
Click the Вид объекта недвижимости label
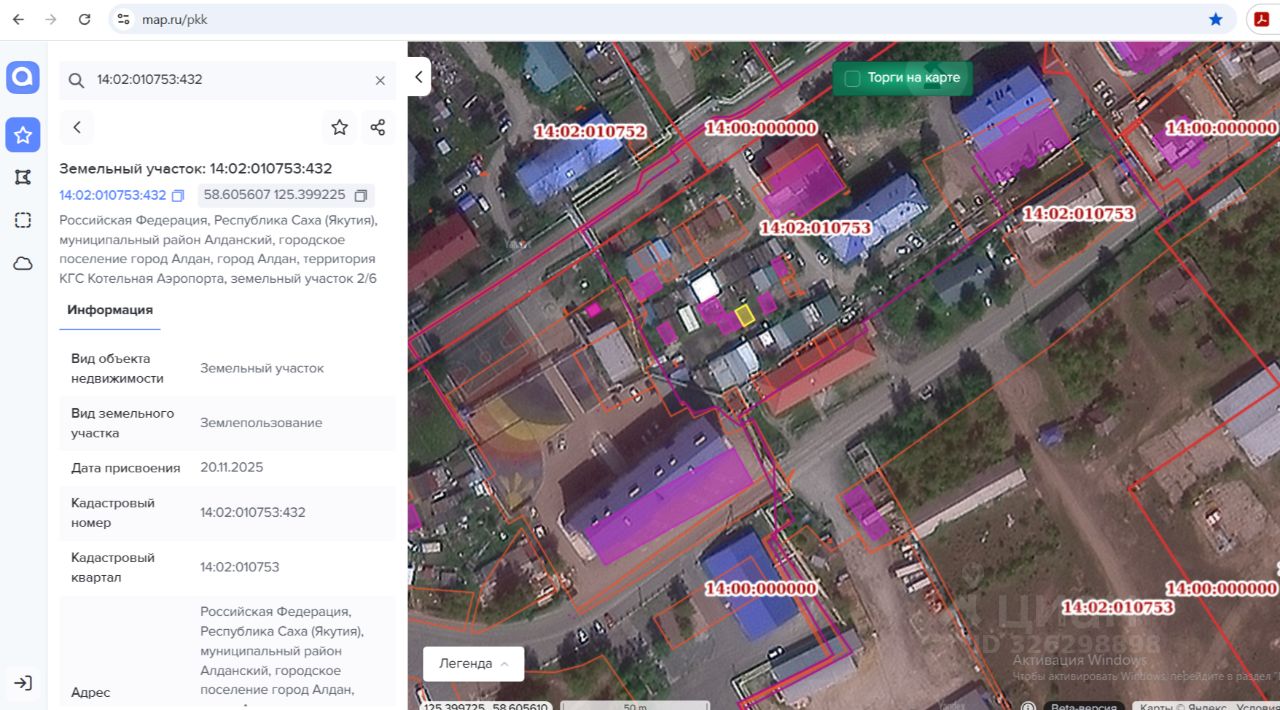[117, 368]
